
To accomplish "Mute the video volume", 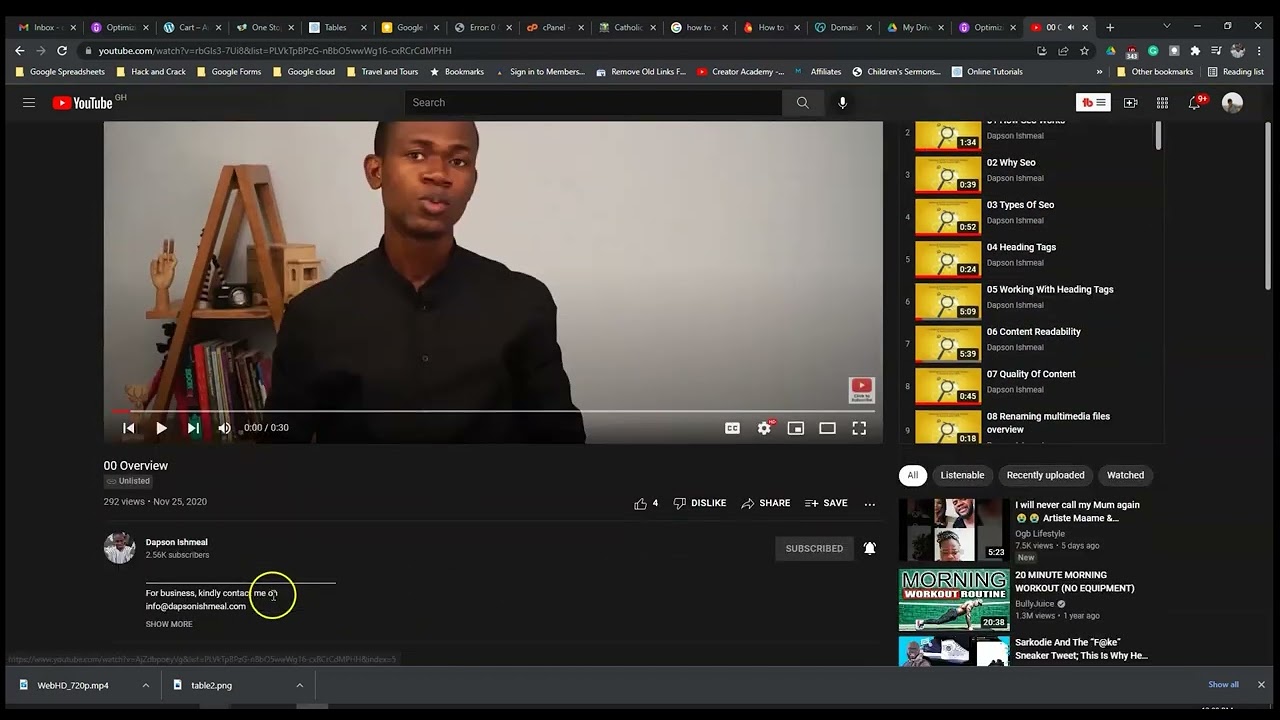I will (x=224, y=428).
